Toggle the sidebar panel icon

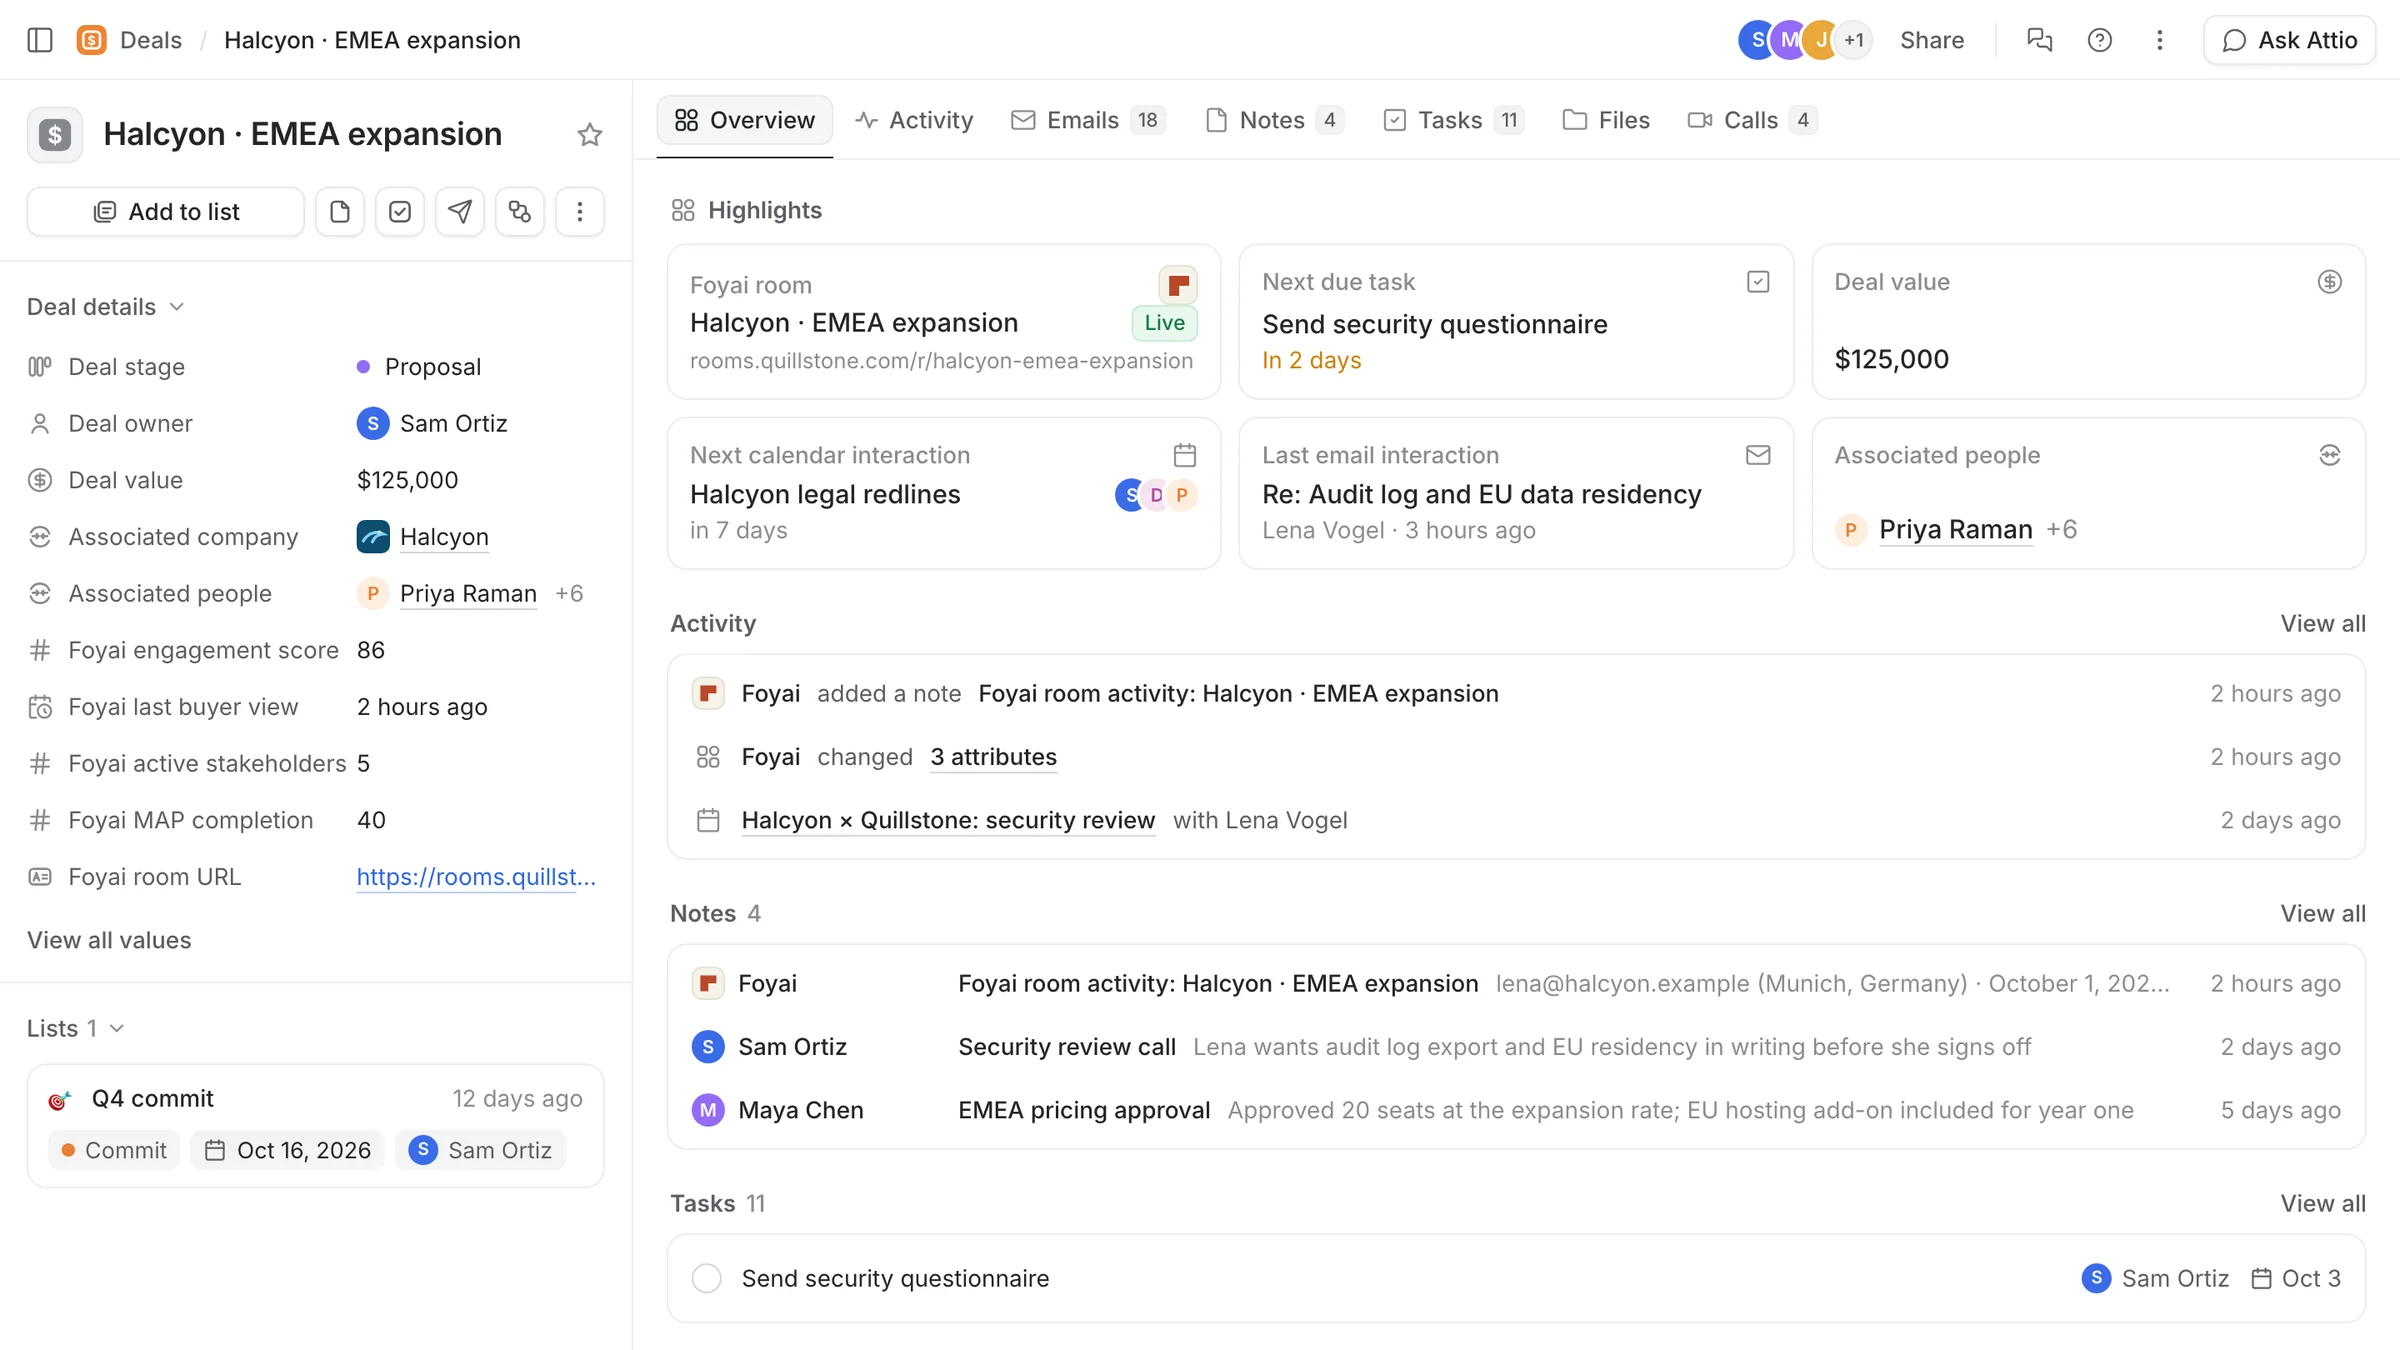tap(40, 40)
